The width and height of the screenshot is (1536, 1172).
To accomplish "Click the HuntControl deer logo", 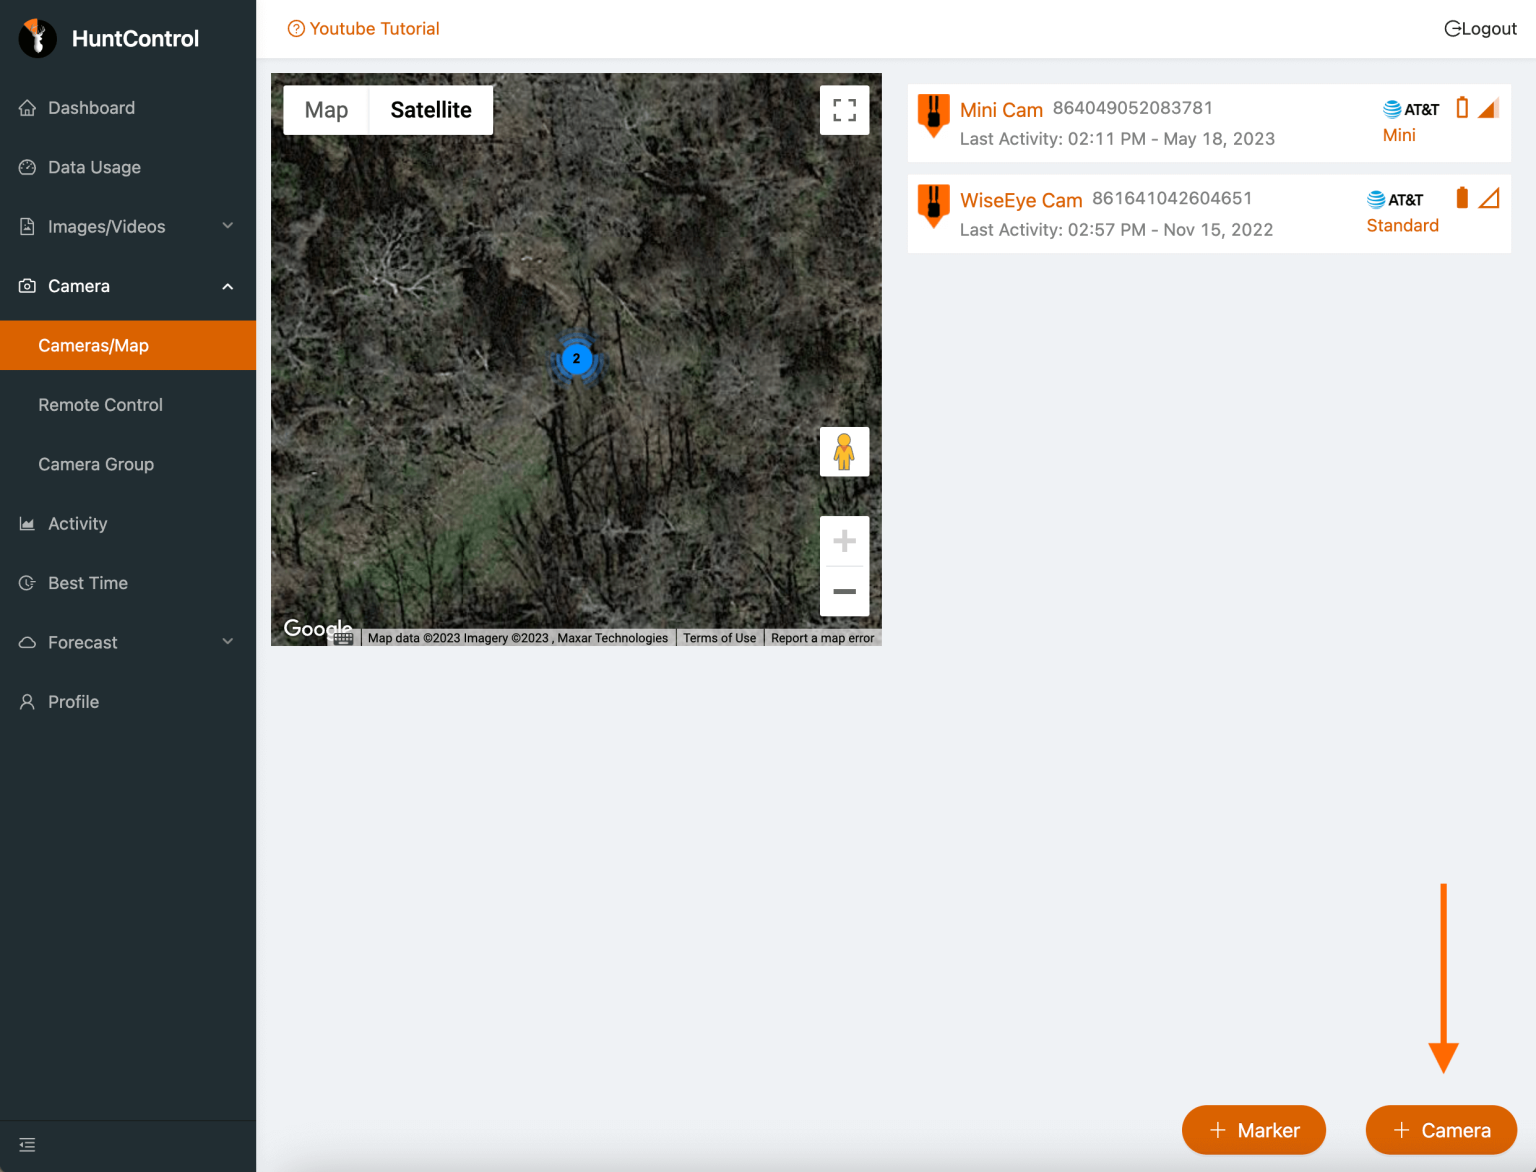I will (x=36, y=38).
